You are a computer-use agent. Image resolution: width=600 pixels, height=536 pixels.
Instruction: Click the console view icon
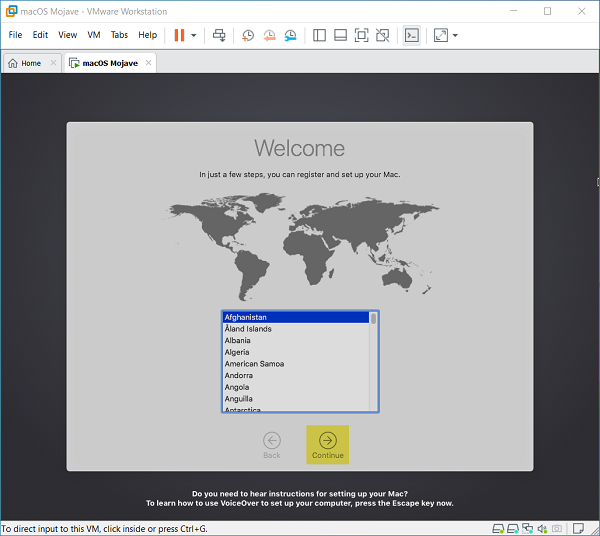pyautogui.click(x=411, y=35)
